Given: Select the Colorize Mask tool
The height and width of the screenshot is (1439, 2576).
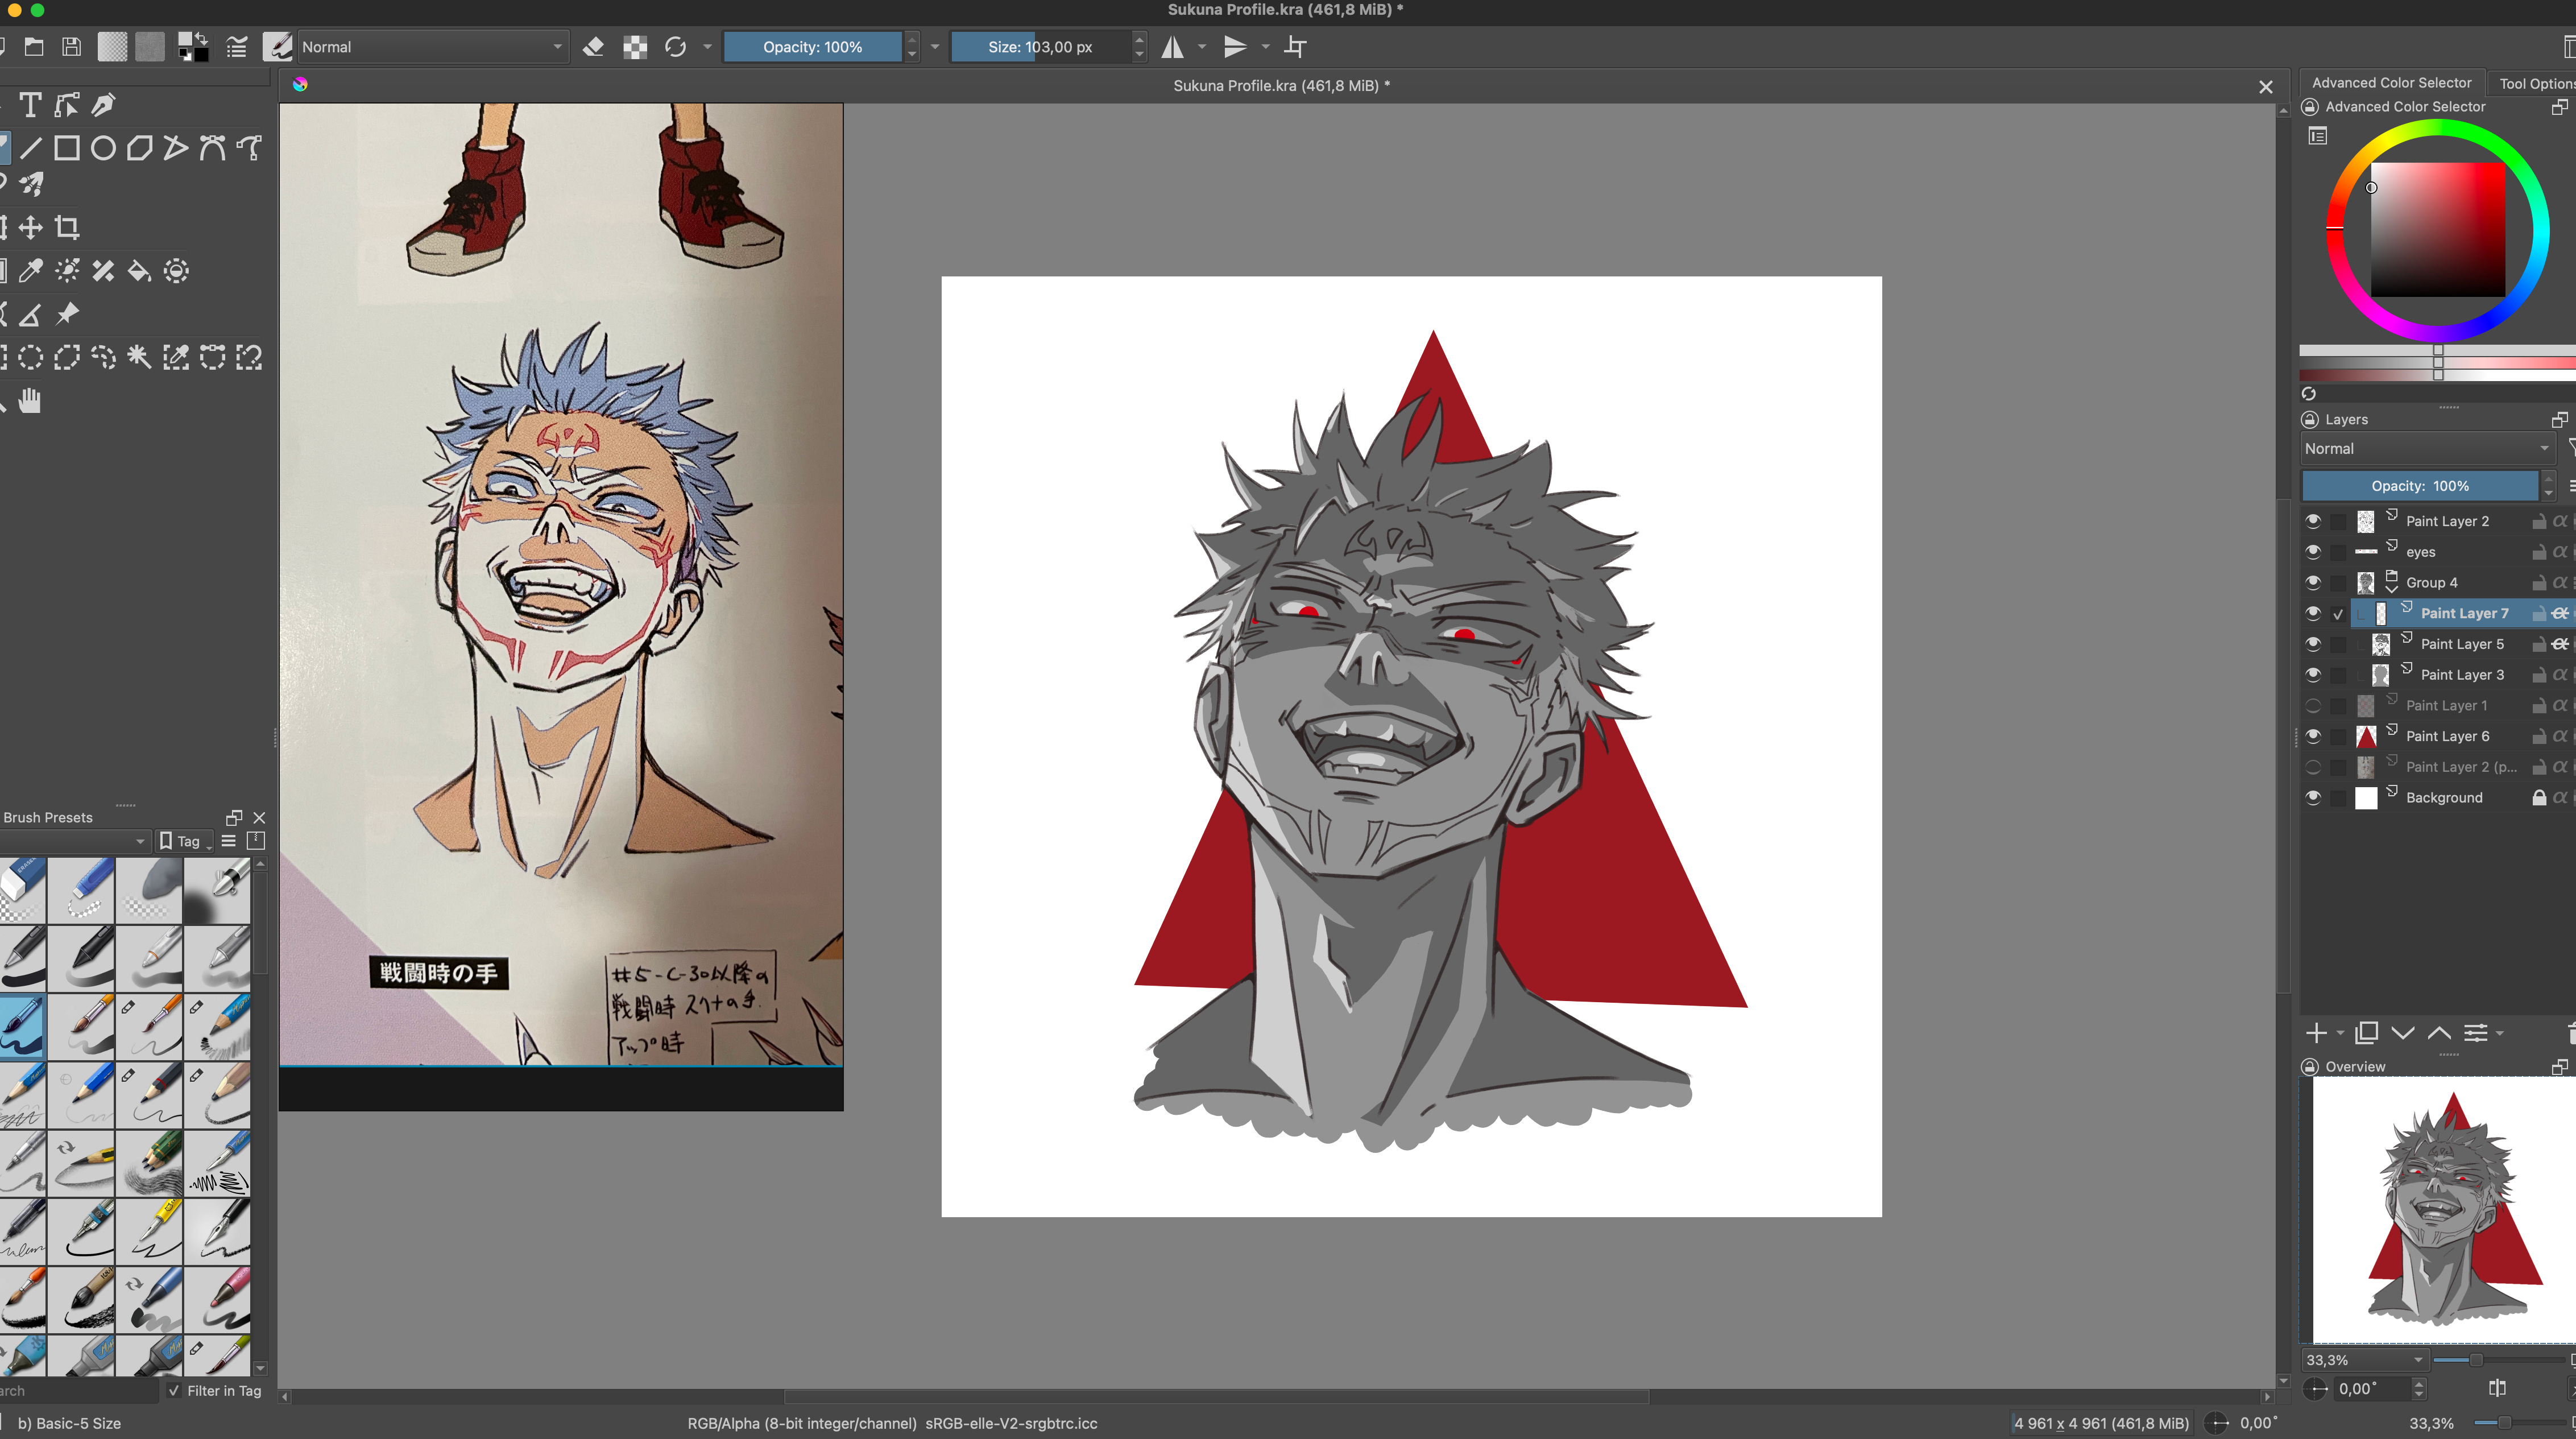Looking at the screenshot, I should pos(67,271).
